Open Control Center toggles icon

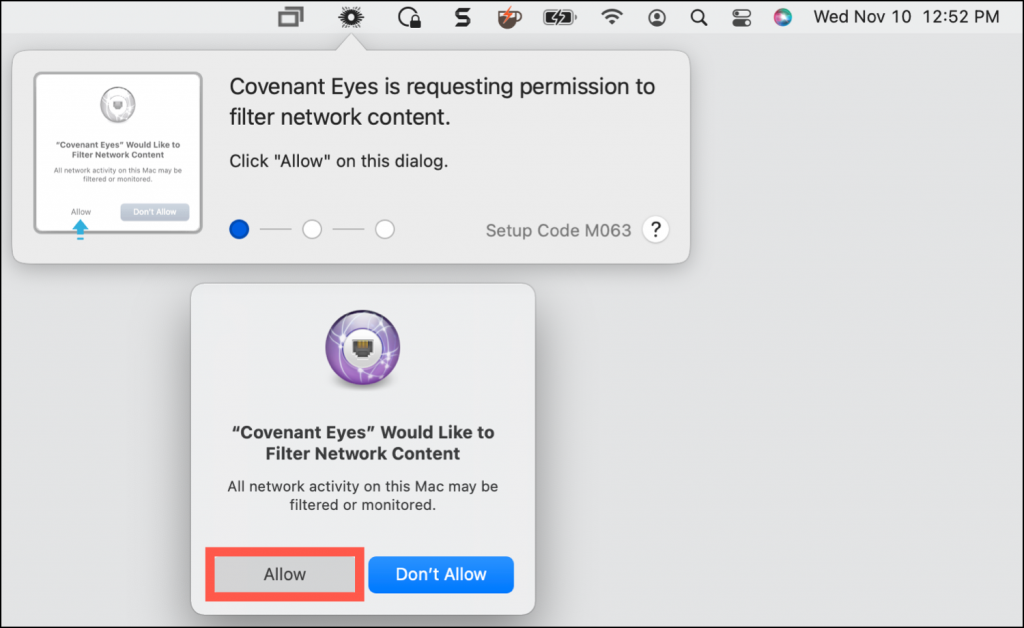coord(741,18)
